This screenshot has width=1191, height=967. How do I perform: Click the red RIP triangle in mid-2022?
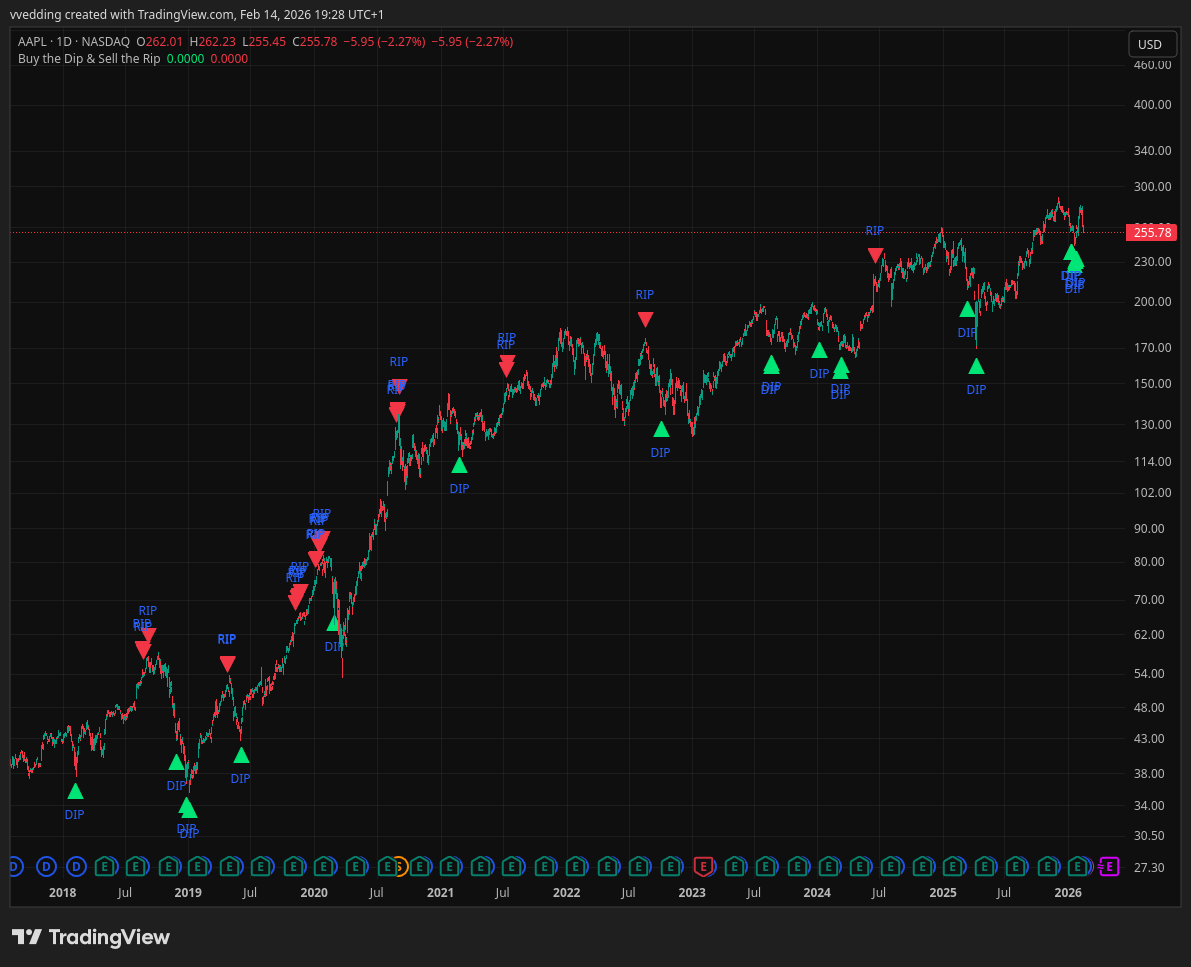coord(645,320)
